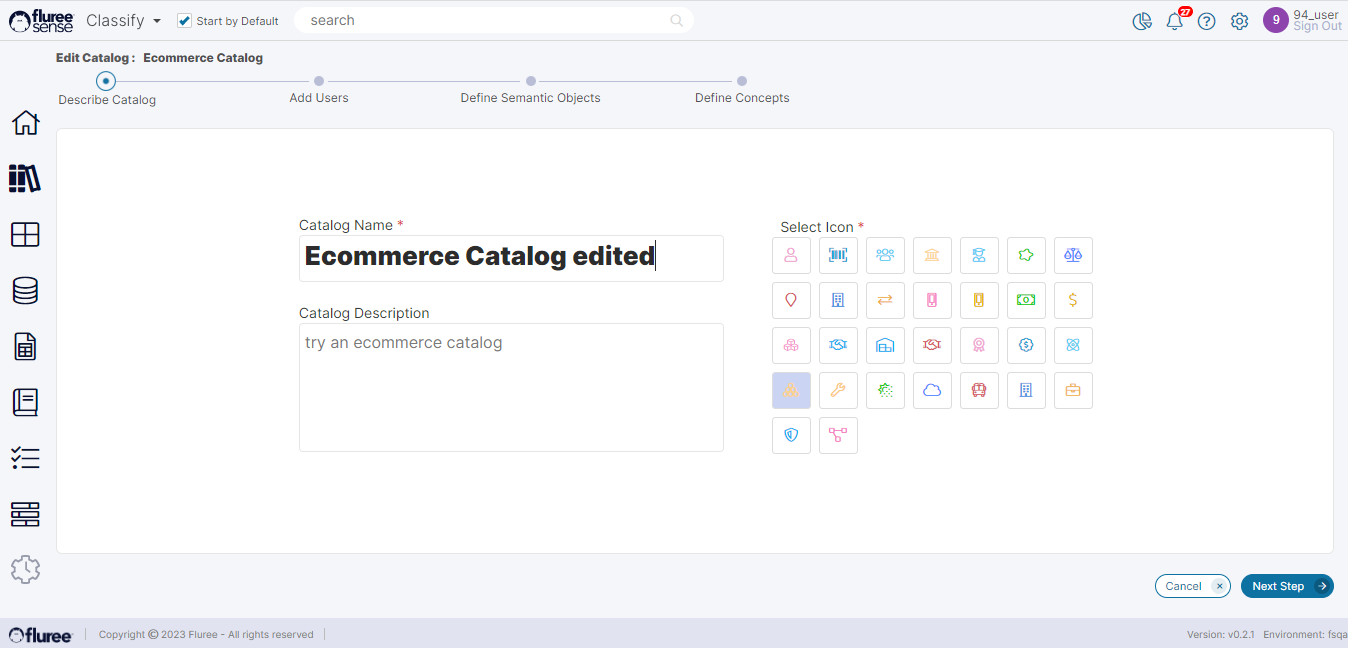Select the wrench icon
Viewport: 1348px width, 648px height.
click(838, 390)
